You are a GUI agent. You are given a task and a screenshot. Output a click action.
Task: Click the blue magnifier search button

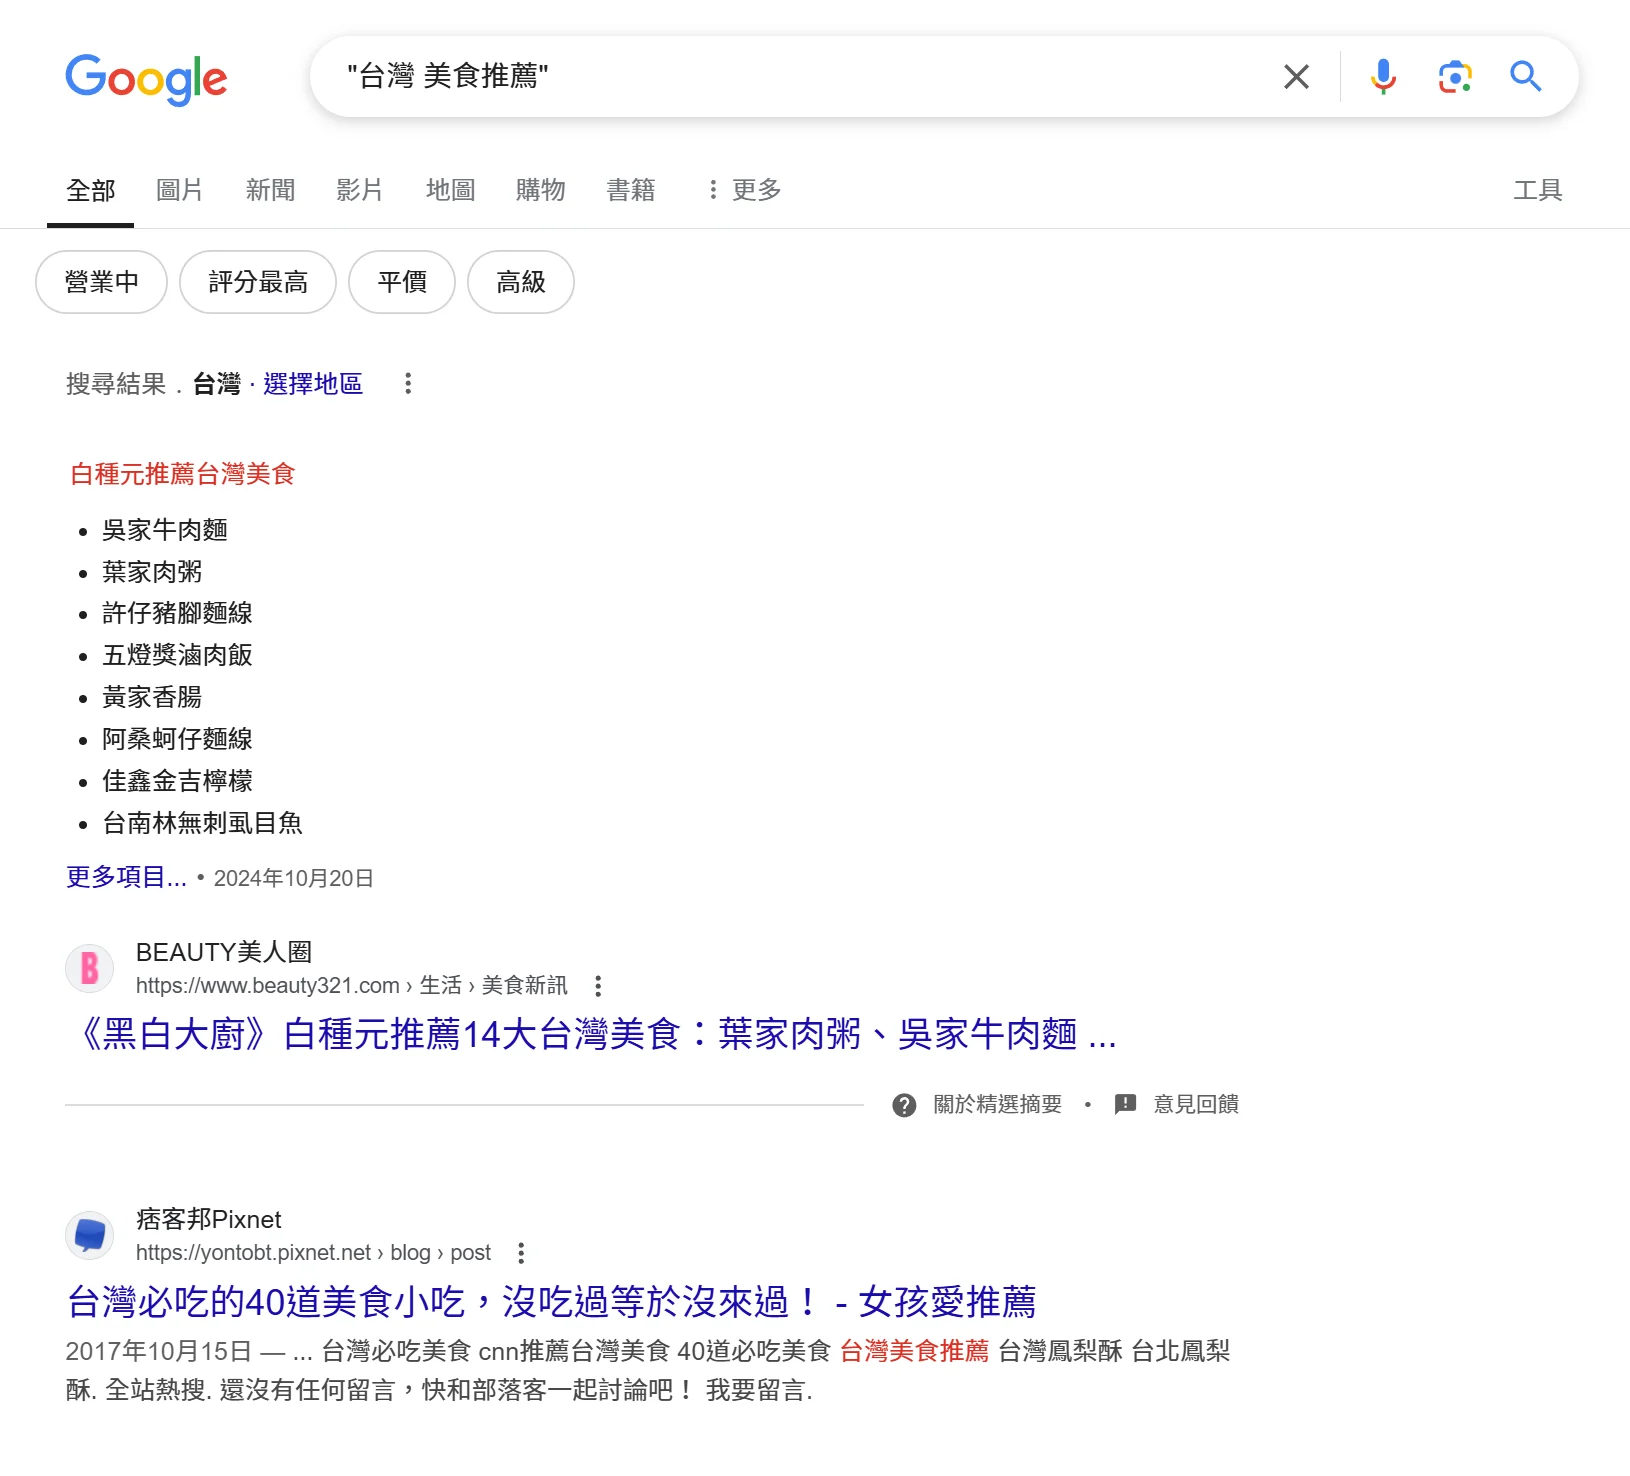click(1525, 77)
